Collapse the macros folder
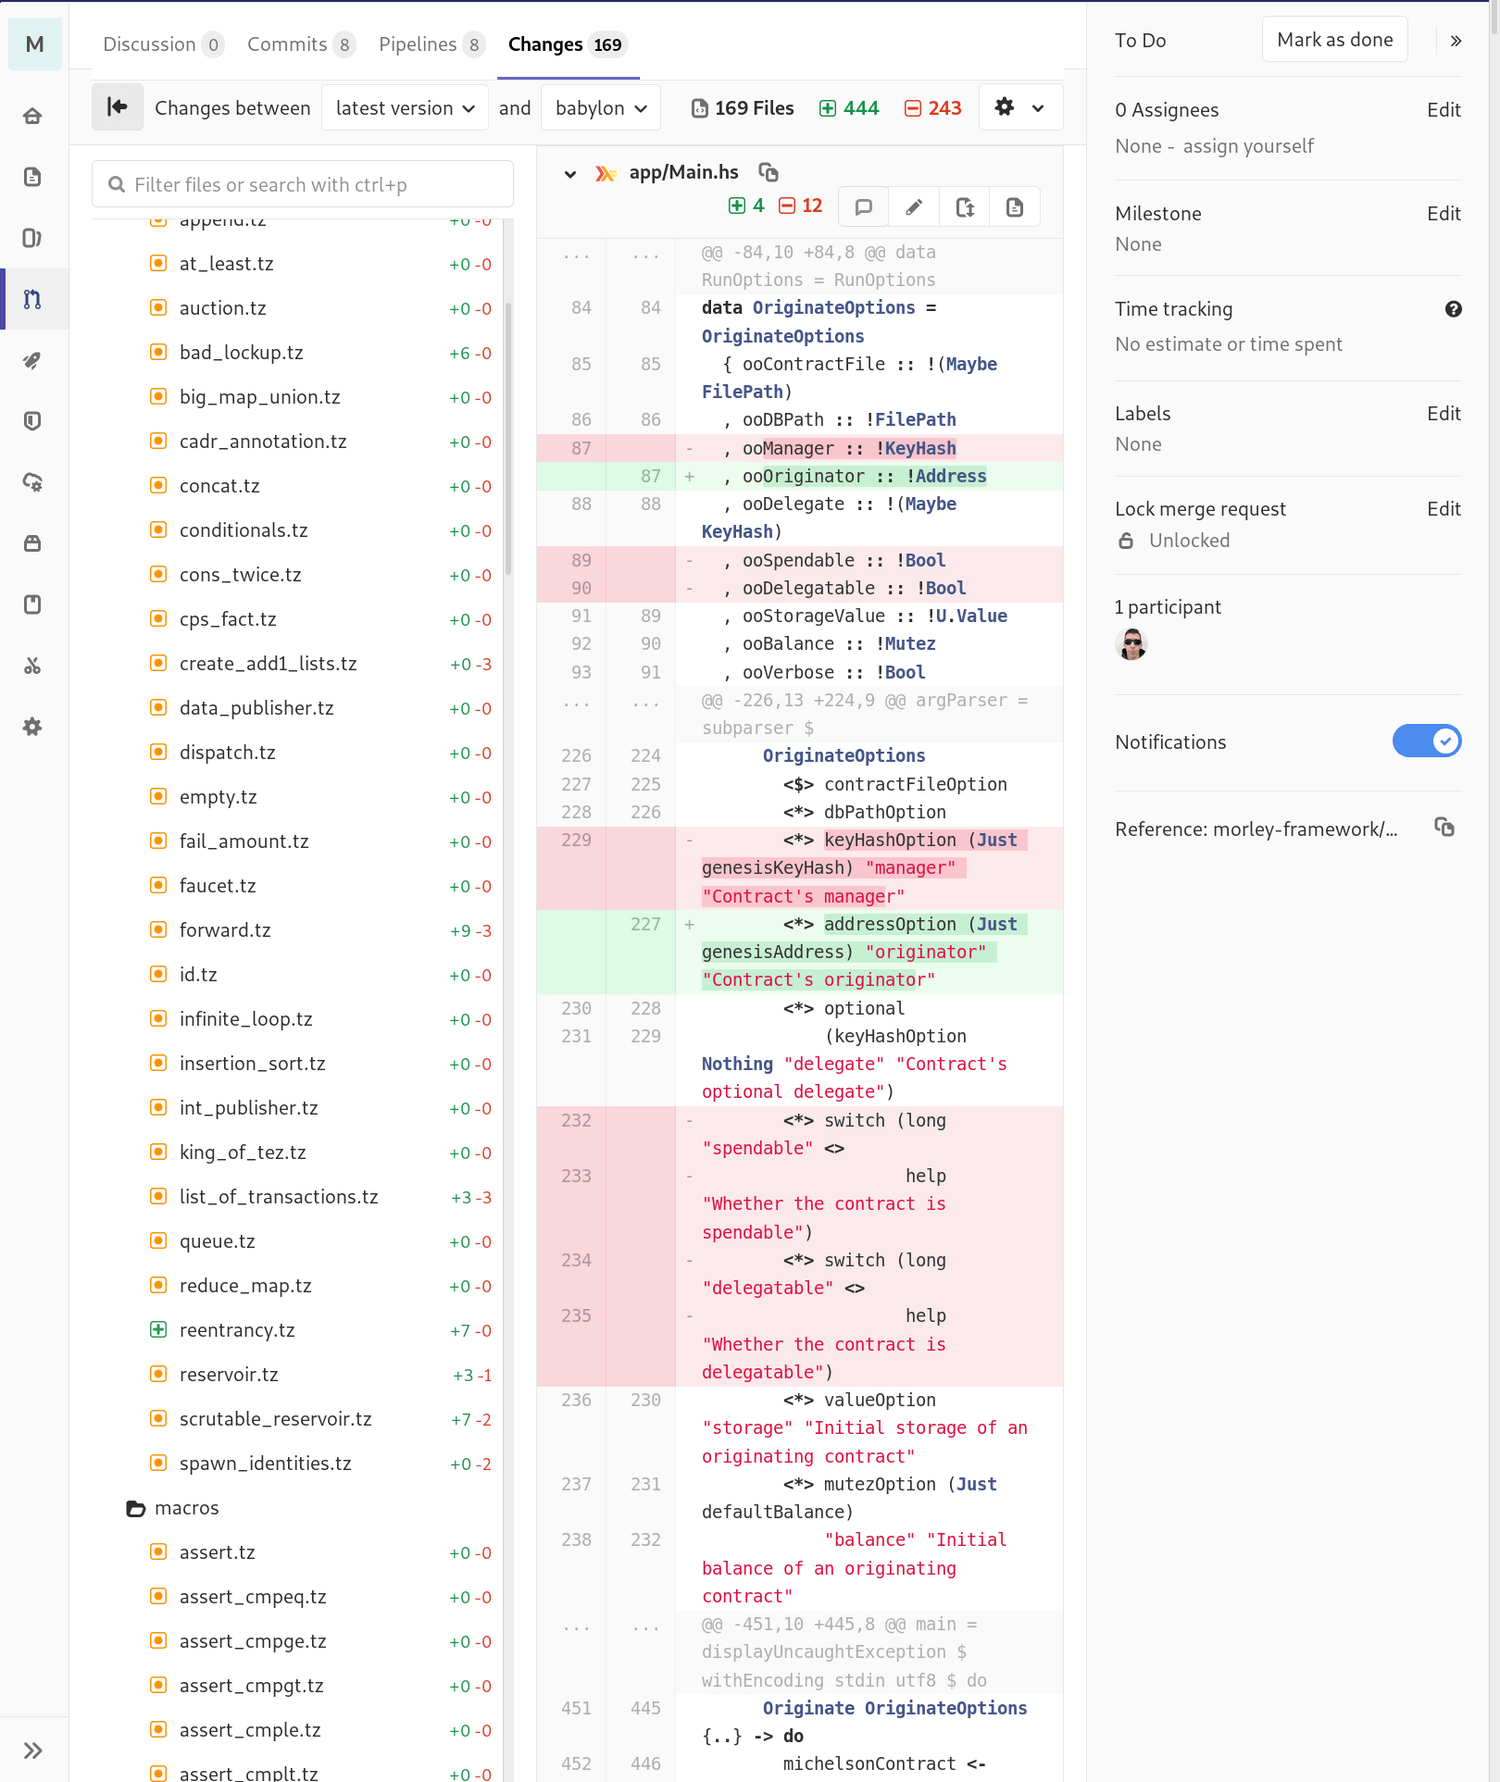The image size is (1500, 1782). coord(173,1507)
